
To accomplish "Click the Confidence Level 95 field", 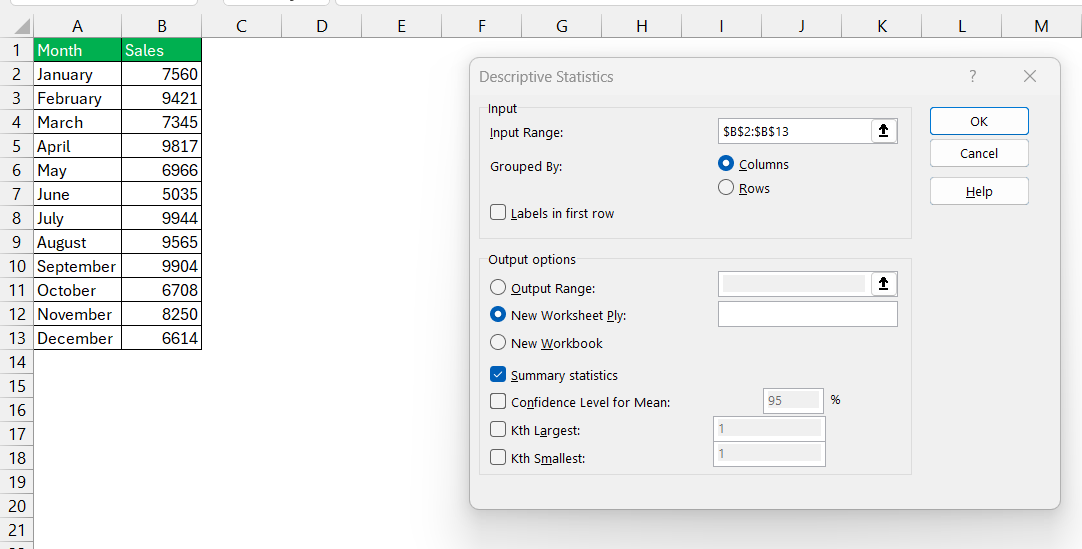I will tap(793, 401).
